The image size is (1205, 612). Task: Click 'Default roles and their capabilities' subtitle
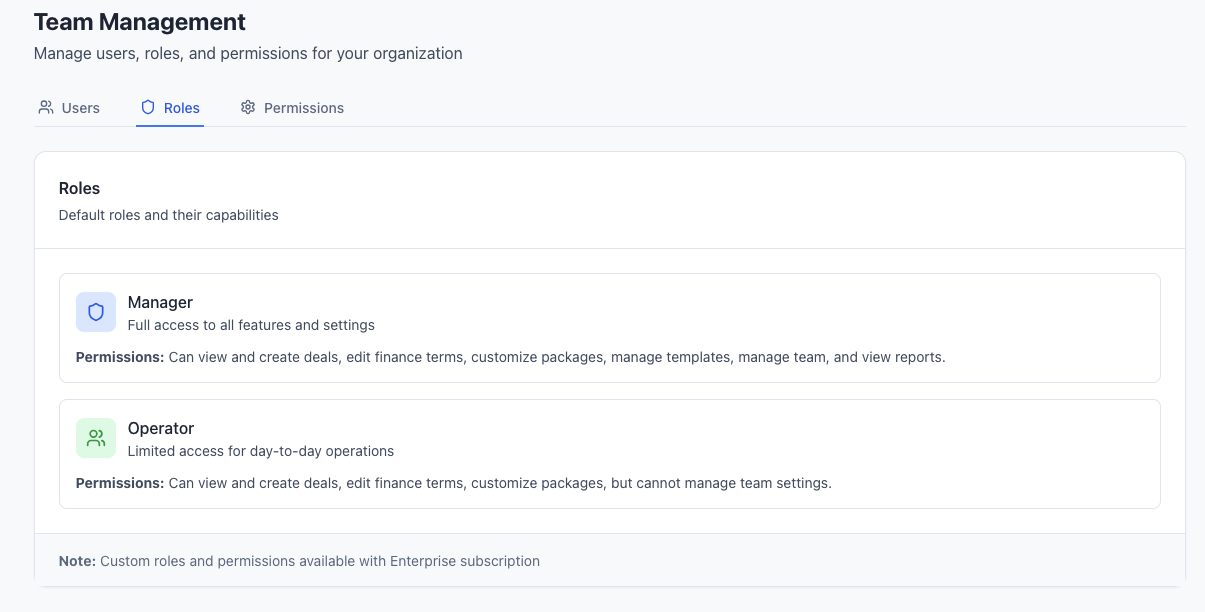[168, 214]
